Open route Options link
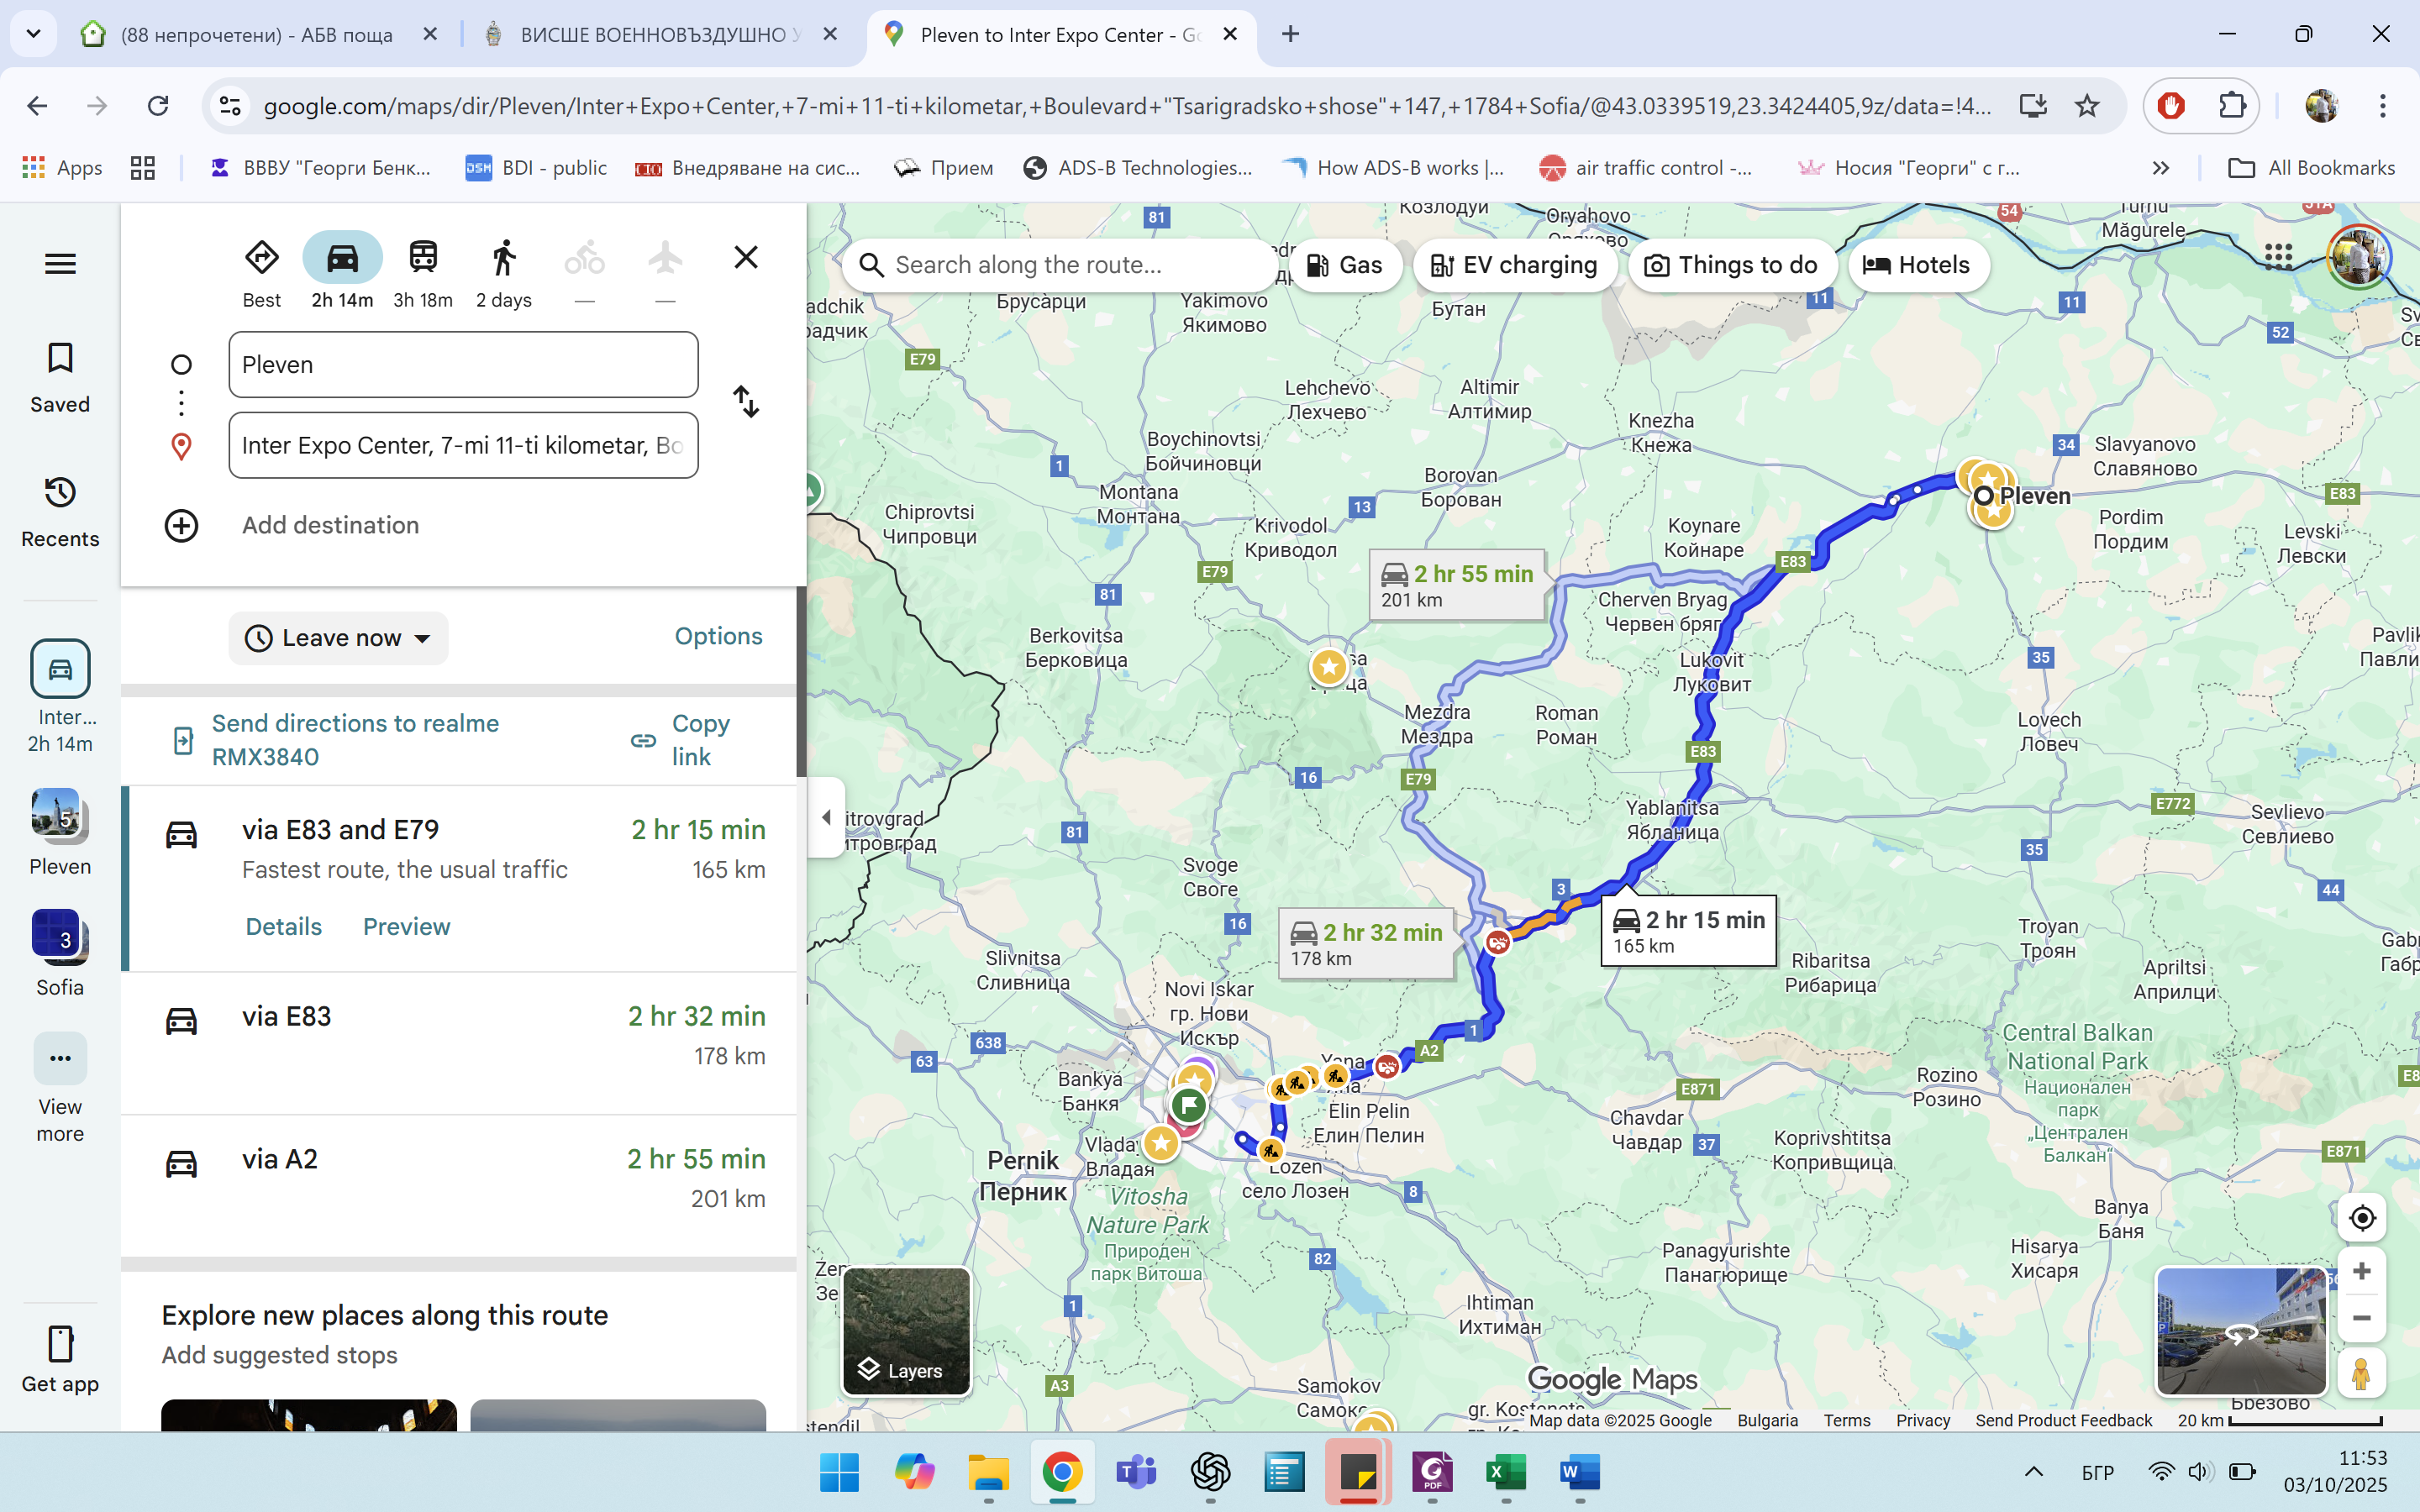Image resolution: width=2420 pixels, height=1512 pixels. tap(718, 636)
